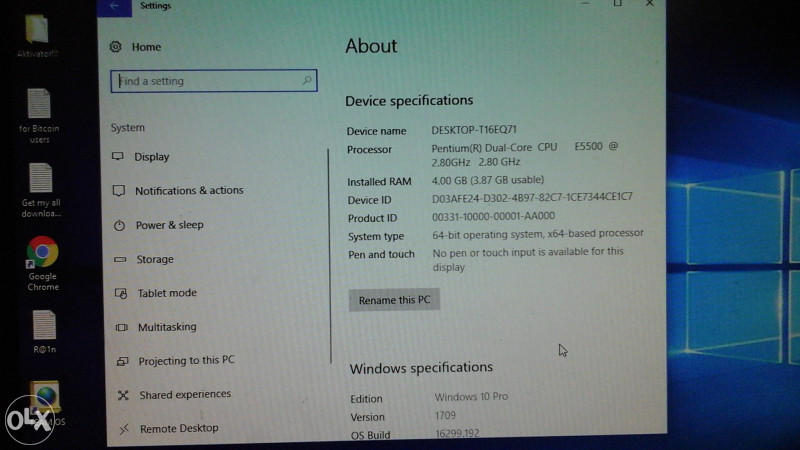Click Product ID value 00331-10000-00001-AA000
Screen dimensions: 800x450
click(493, 216)
